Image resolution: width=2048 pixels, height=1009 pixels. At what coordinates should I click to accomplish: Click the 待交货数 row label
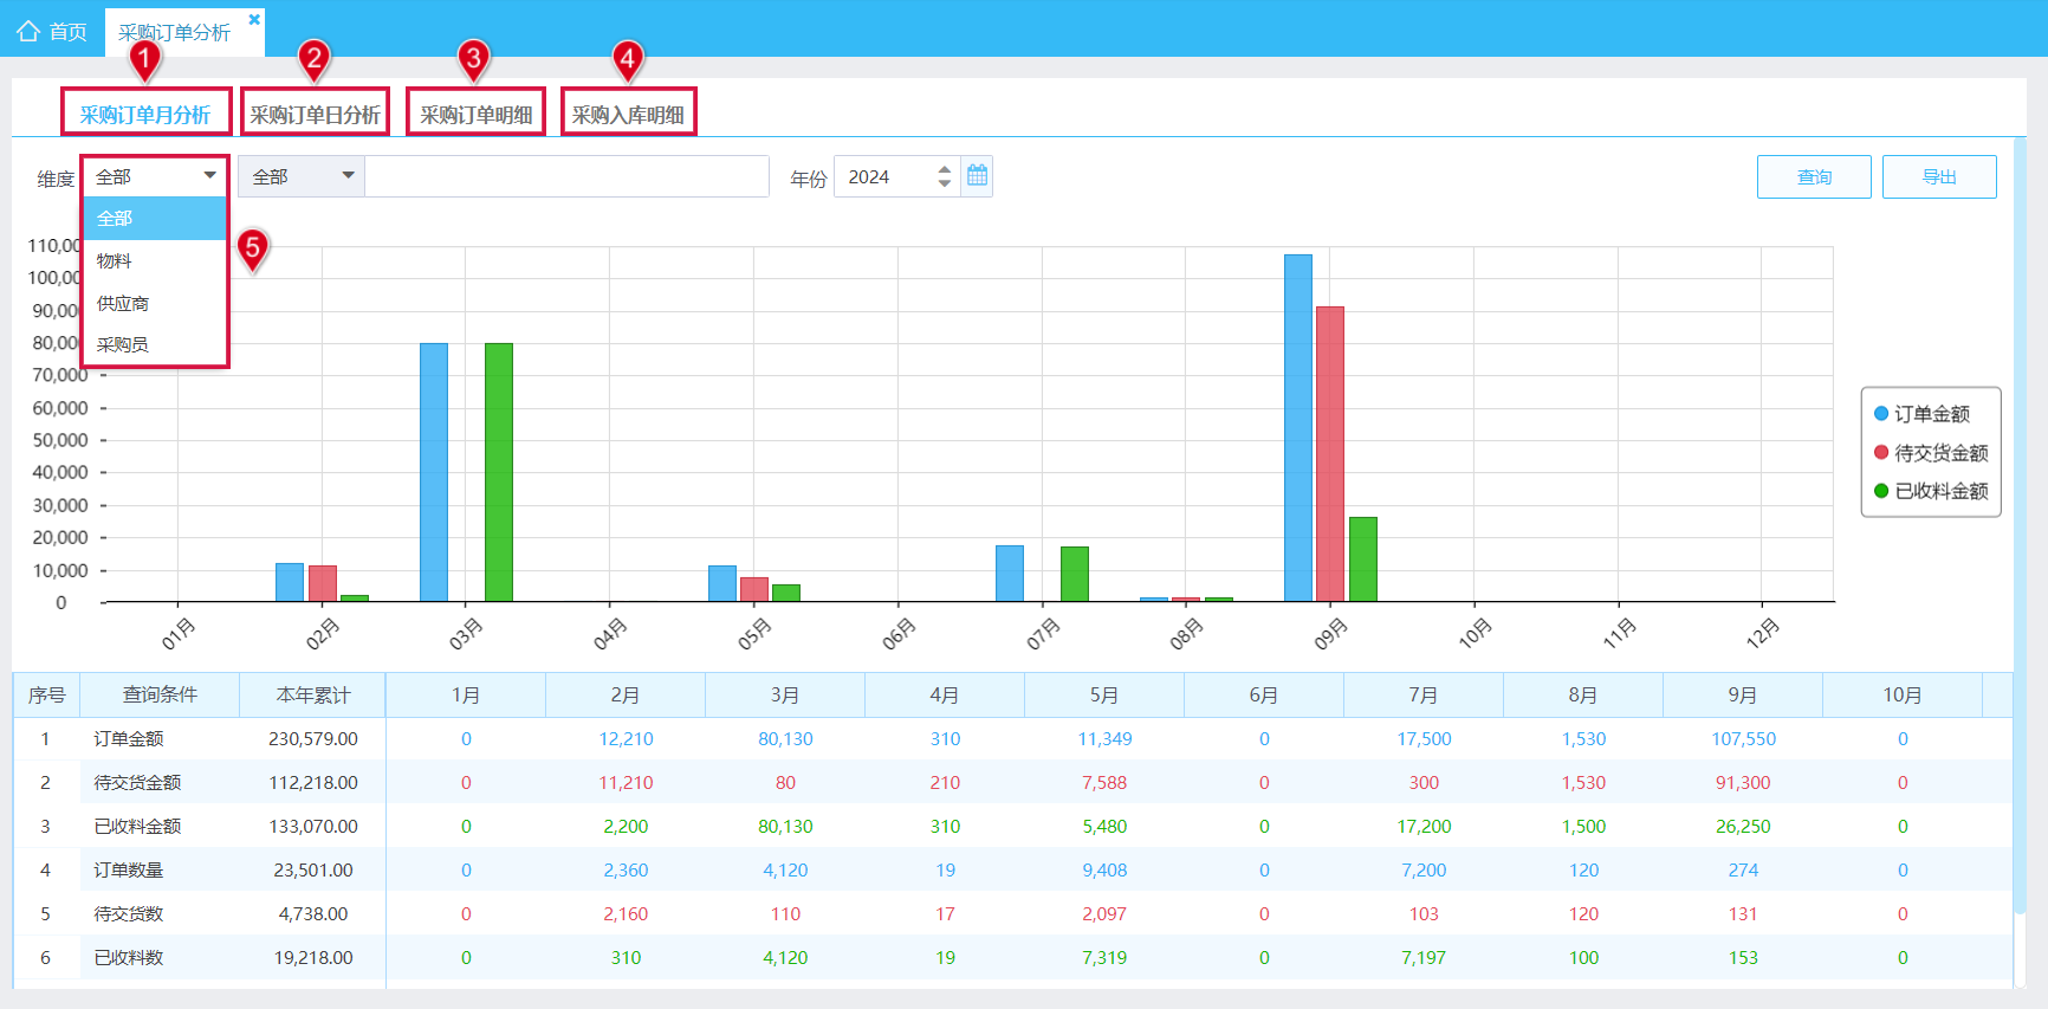pyautogui.click(x=128, y=914)
